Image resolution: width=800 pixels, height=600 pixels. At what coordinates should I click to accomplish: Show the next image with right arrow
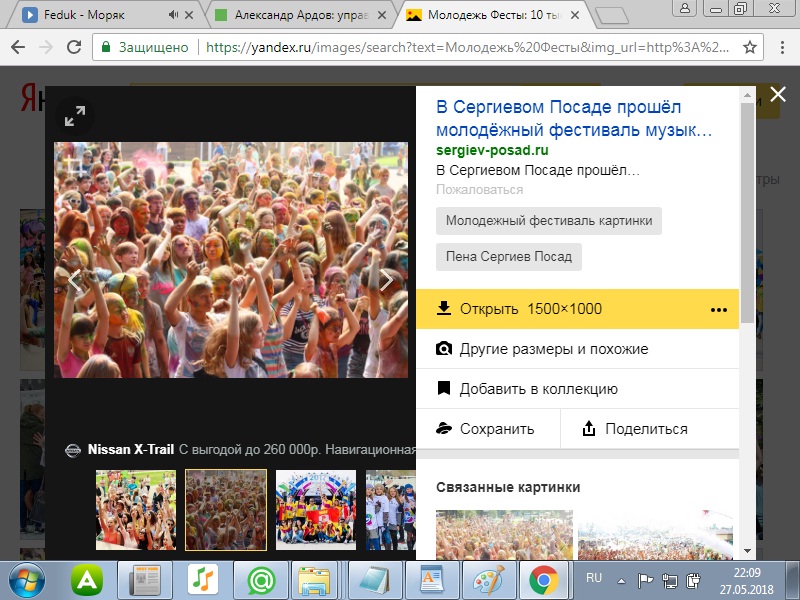[387, 280]
